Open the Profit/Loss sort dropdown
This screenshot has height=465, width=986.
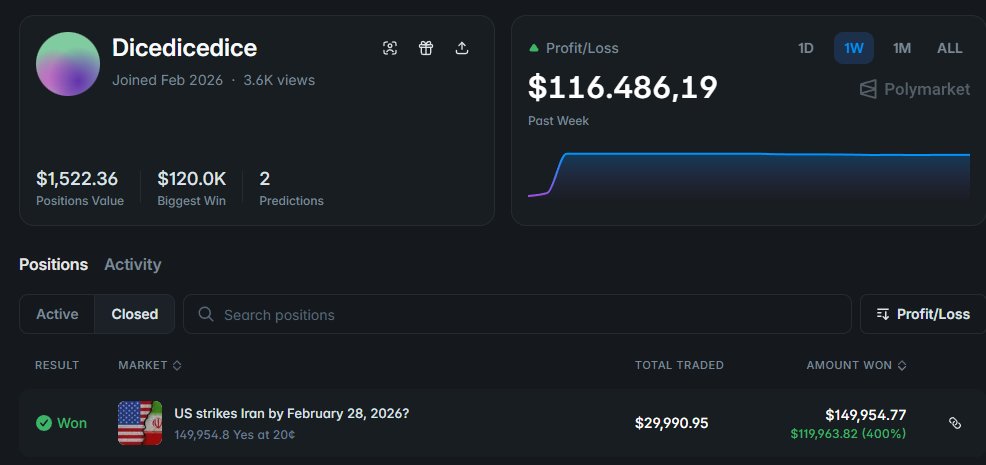click(922, 314)
